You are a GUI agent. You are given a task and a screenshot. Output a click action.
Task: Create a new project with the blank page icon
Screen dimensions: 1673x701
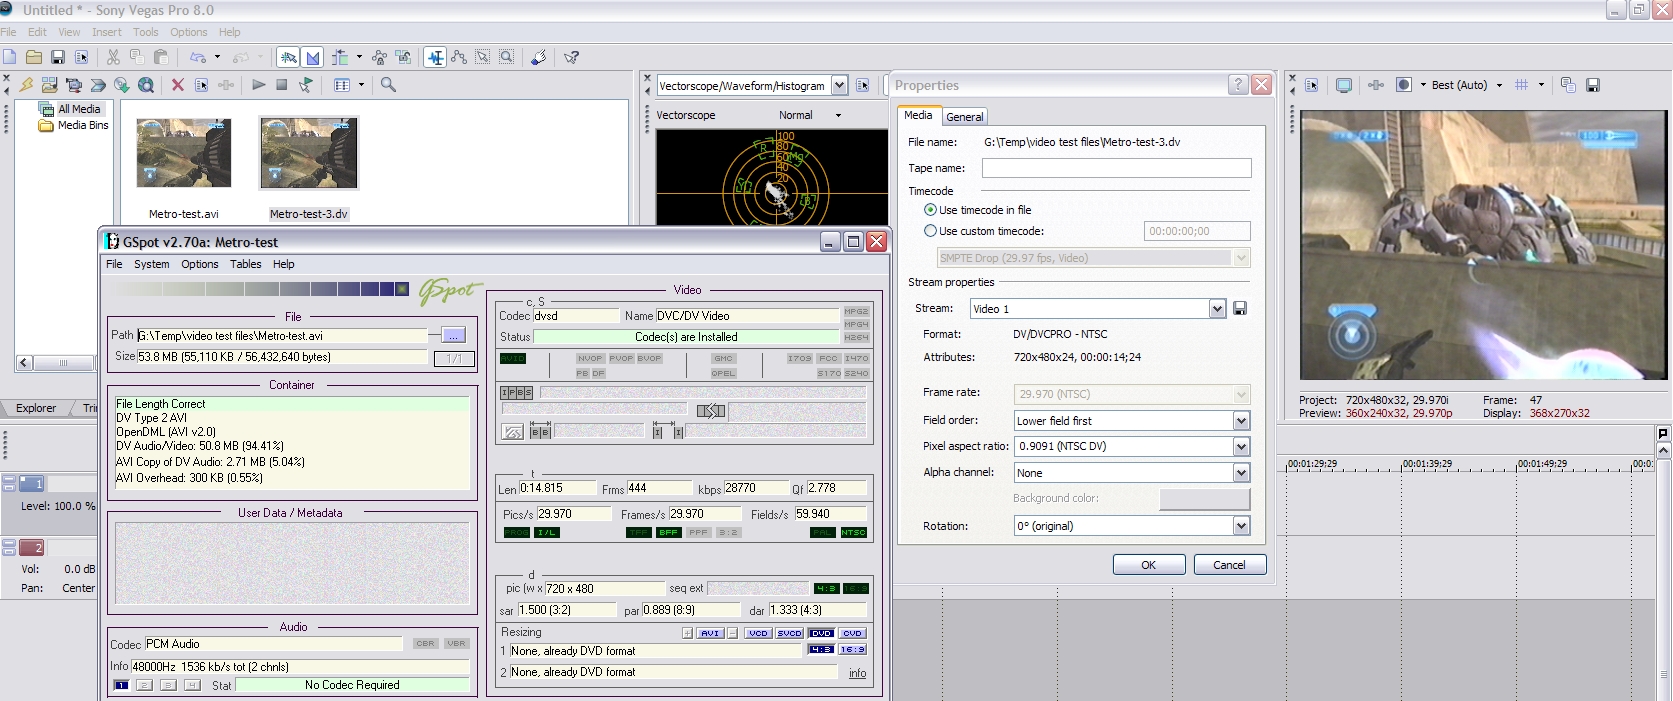coord(10,57)
